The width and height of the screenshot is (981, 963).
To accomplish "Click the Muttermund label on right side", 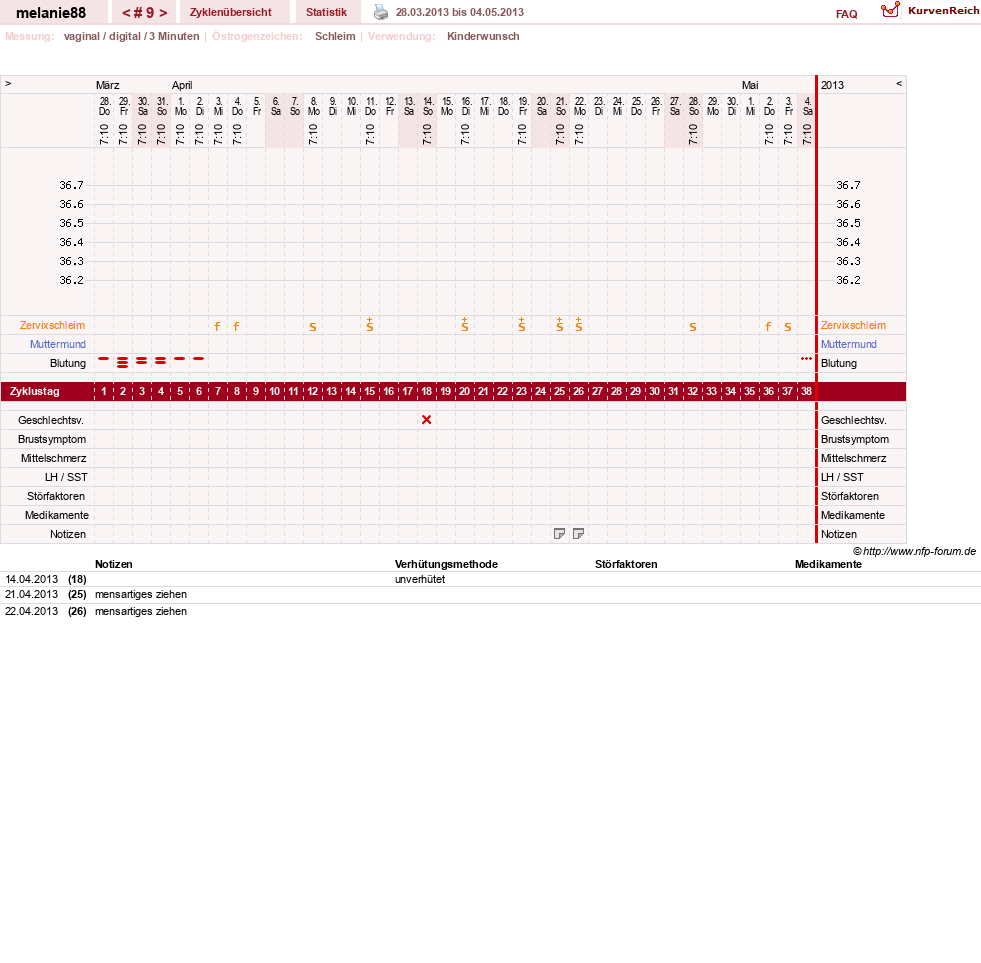I will (849, 344).
